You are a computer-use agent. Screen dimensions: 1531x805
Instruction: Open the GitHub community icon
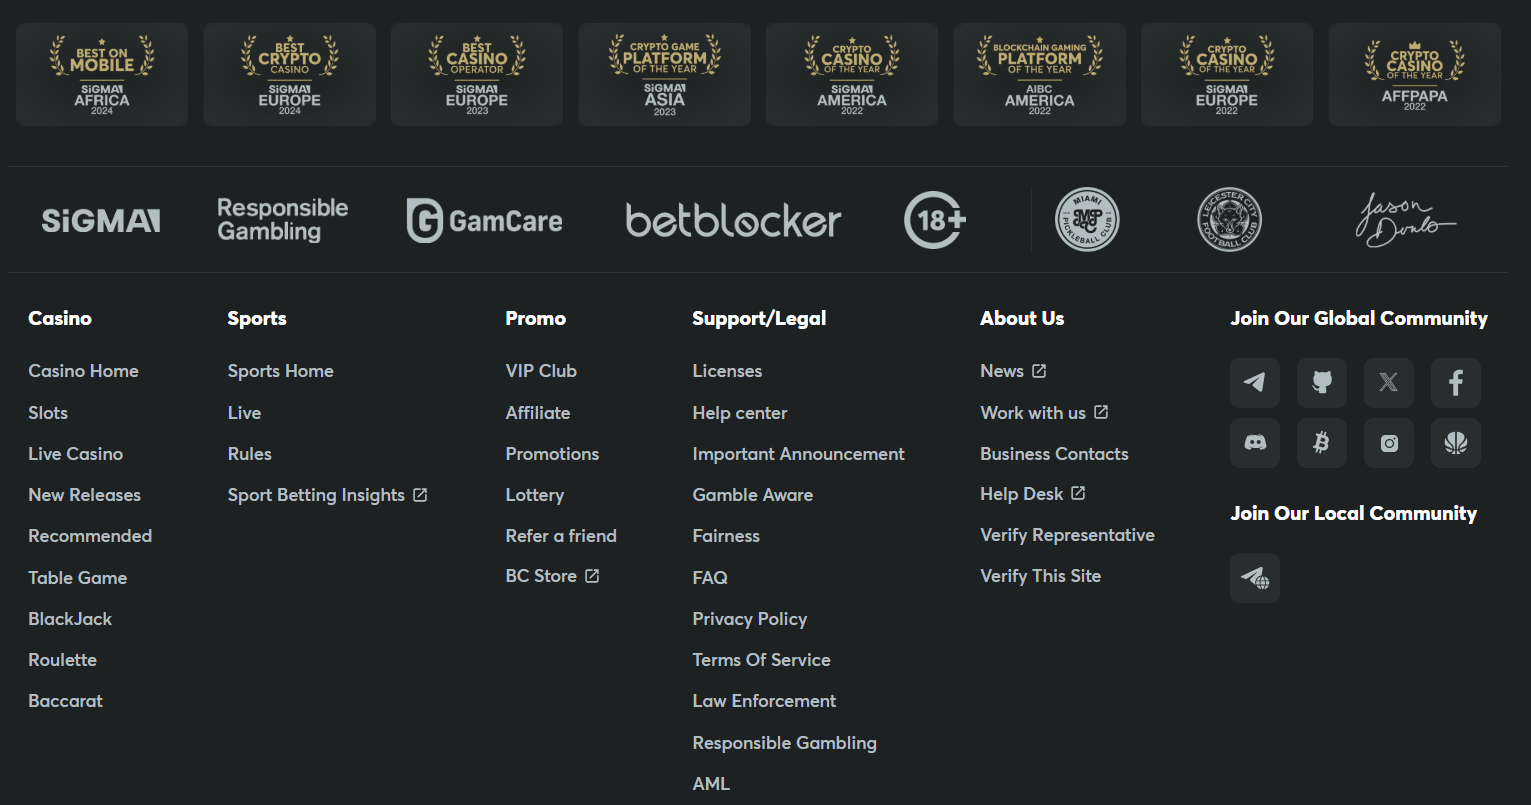pos(1322,383)
